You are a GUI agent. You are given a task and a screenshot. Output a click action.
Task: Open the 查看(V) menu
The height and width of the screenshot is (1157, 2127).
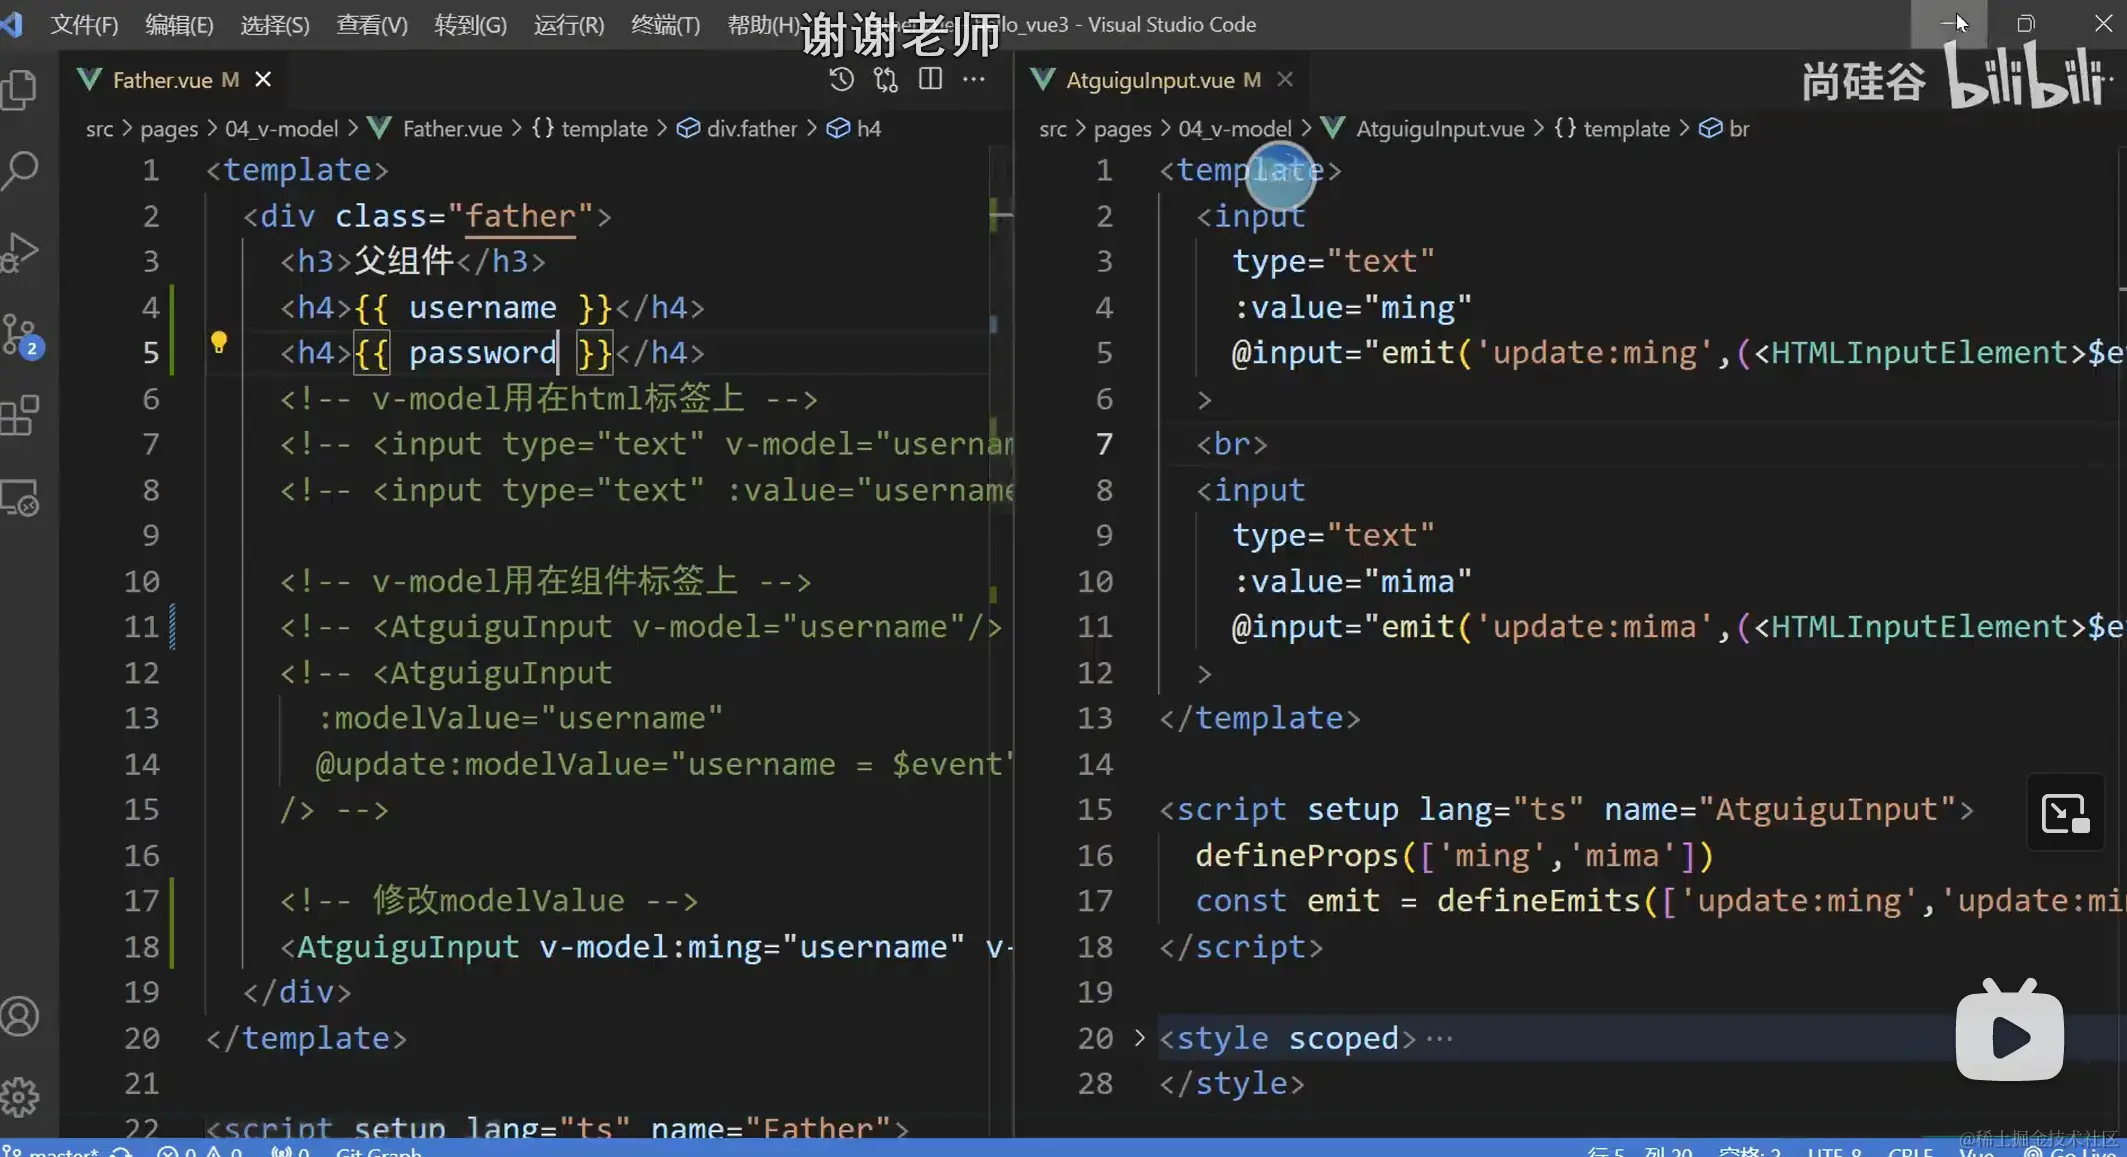(x=371, y=24)
